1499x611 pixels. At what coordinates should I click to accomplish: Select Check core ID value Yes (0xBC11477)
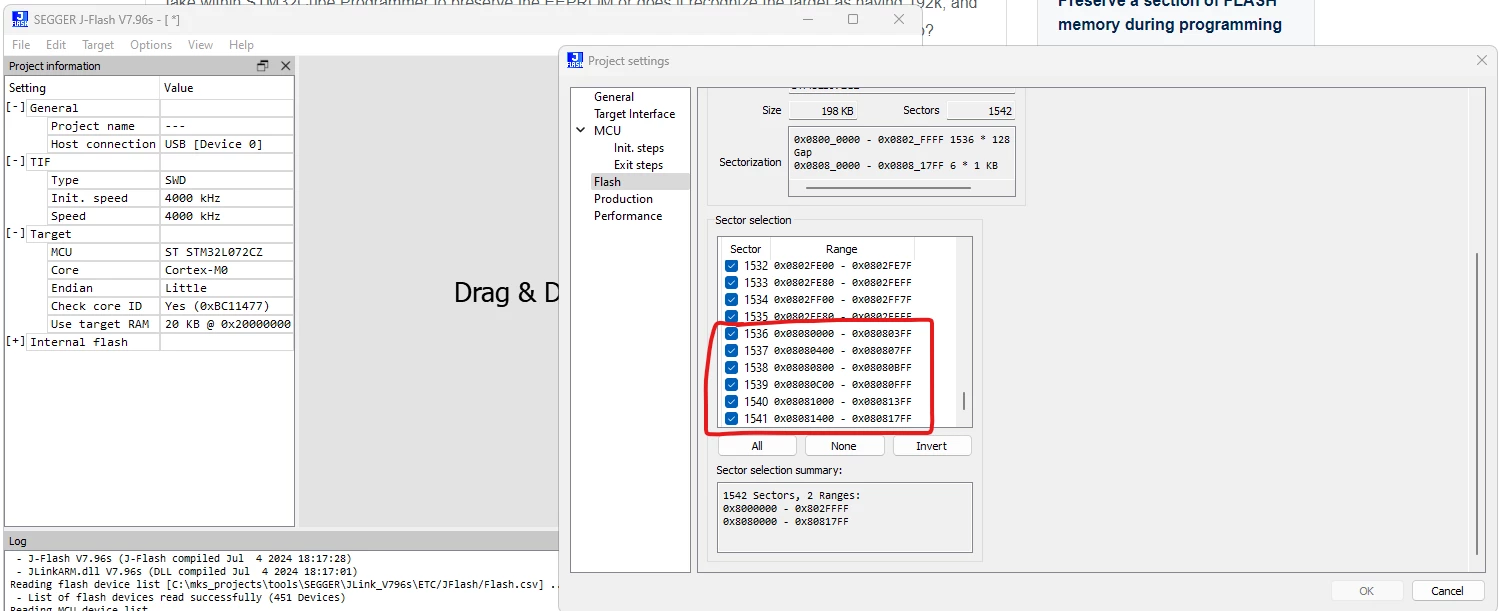click(x=227, y=306)
